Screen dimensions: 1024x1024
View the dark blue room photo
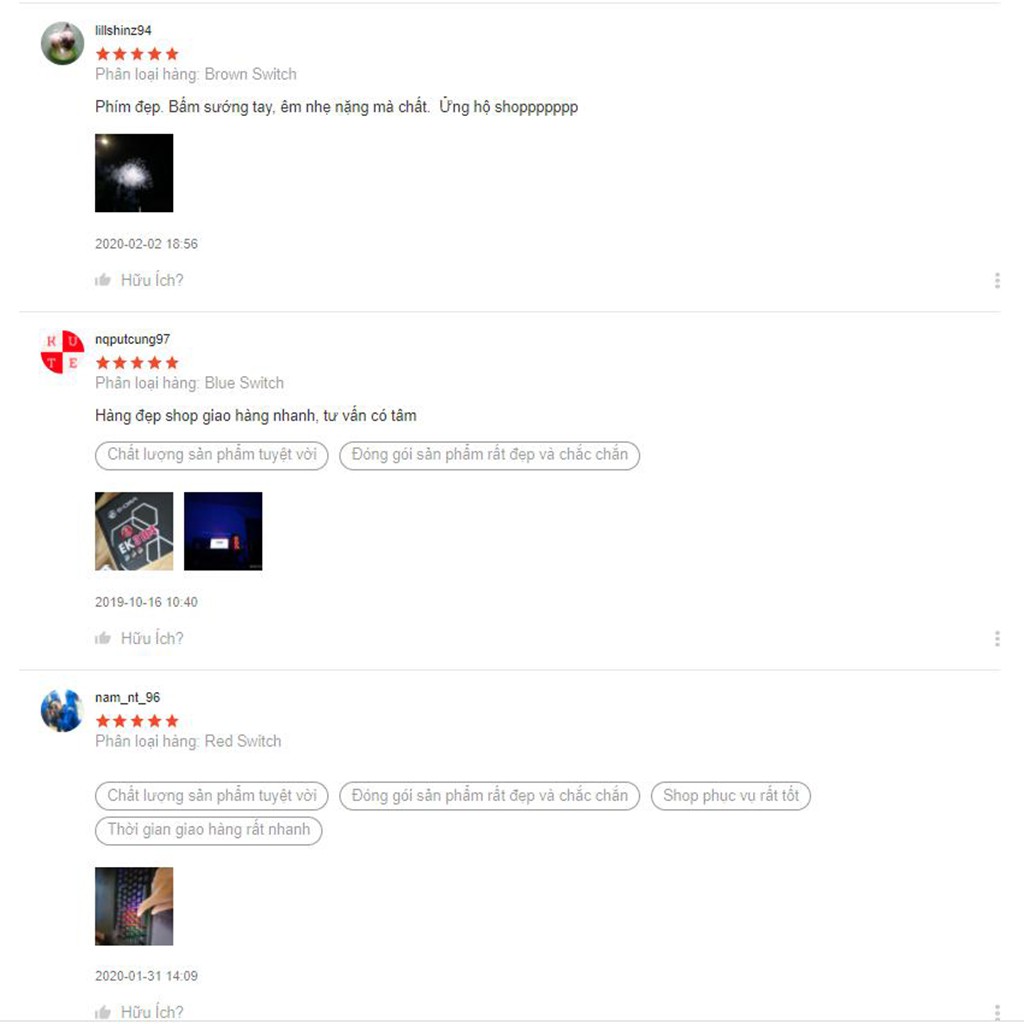click(223, 531)
